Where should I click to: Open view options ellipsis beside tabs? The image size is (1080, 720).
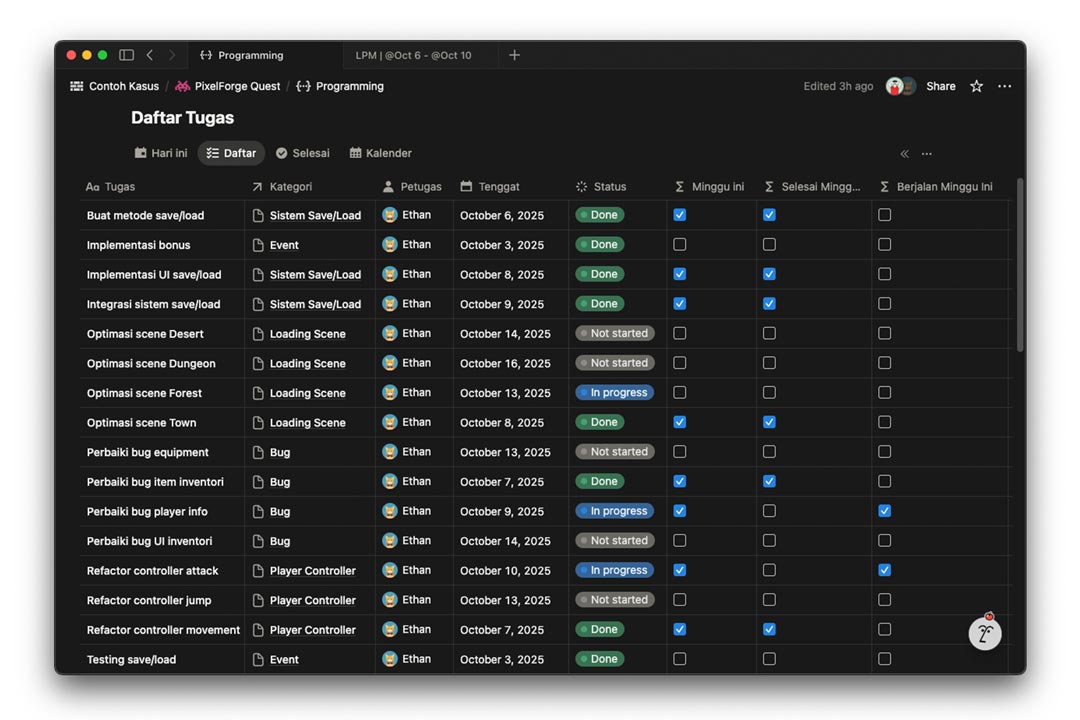tap(927, 154)
